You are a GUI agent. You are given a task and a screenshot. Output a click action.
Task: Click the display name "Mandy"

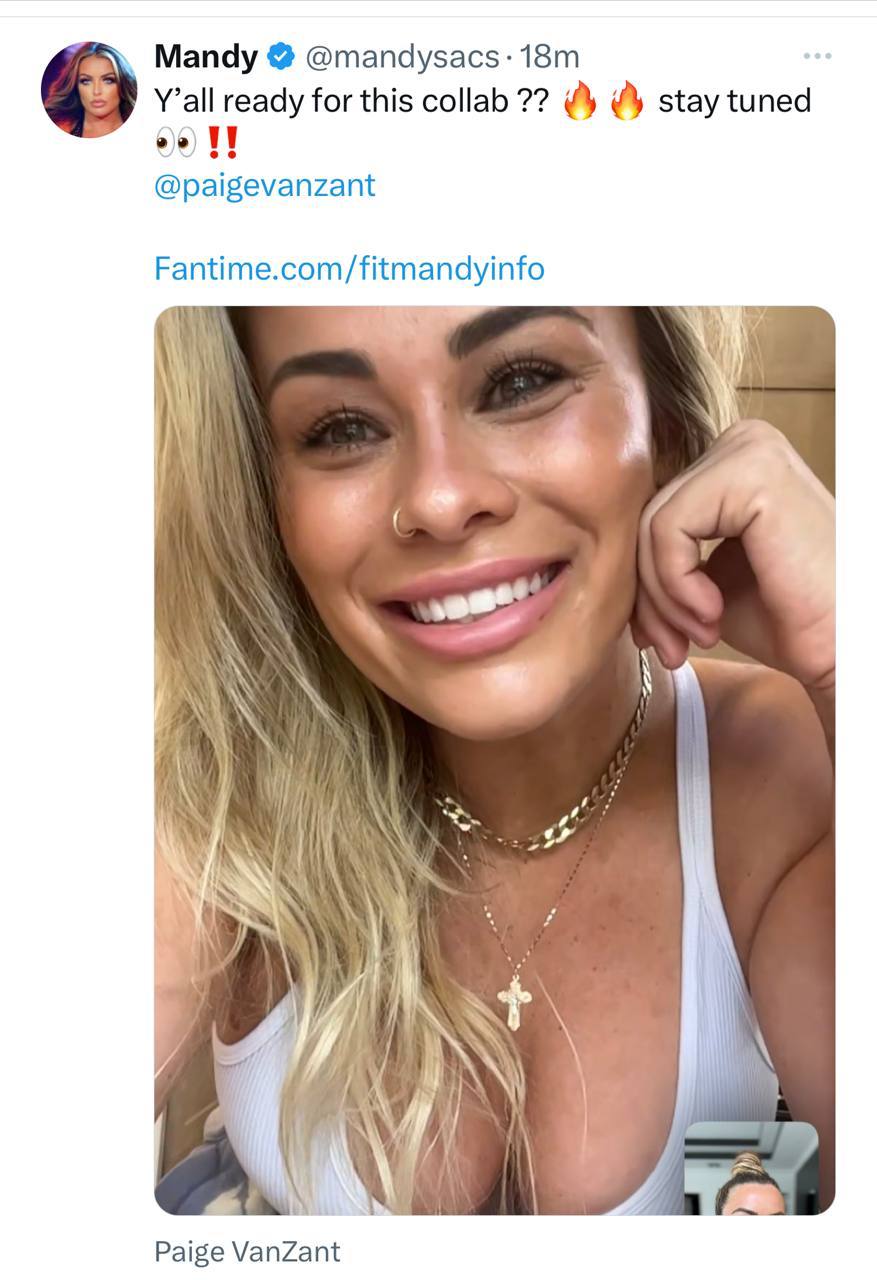(x=205, y=57)
